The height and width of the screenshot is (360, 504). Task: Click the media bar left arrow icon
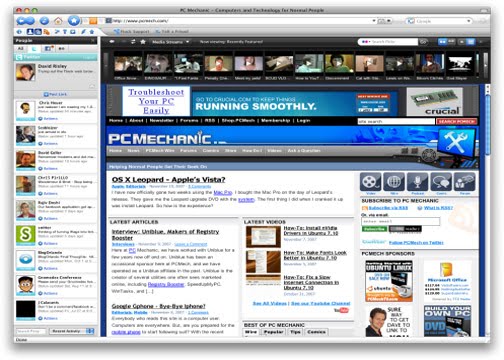pyautogui.click(x=112, y=42)
